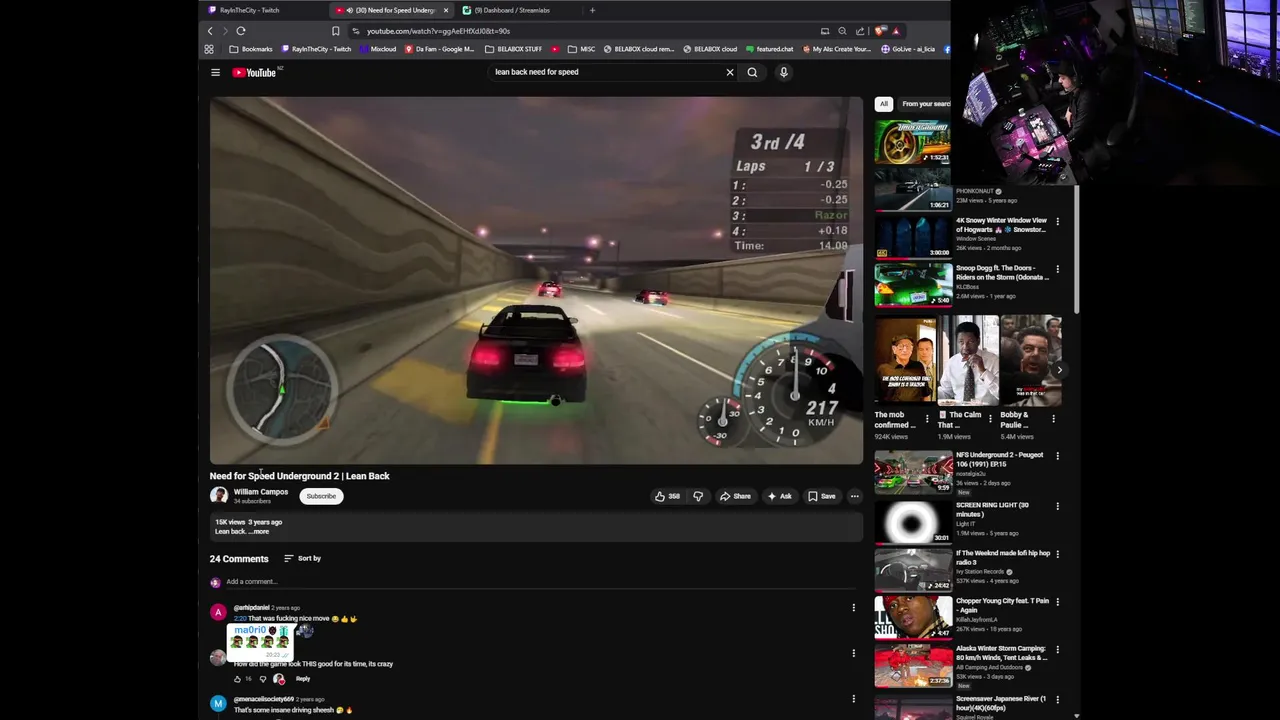Select the All filter chip
Screen dimensions: 1280x720
point(883,104)
